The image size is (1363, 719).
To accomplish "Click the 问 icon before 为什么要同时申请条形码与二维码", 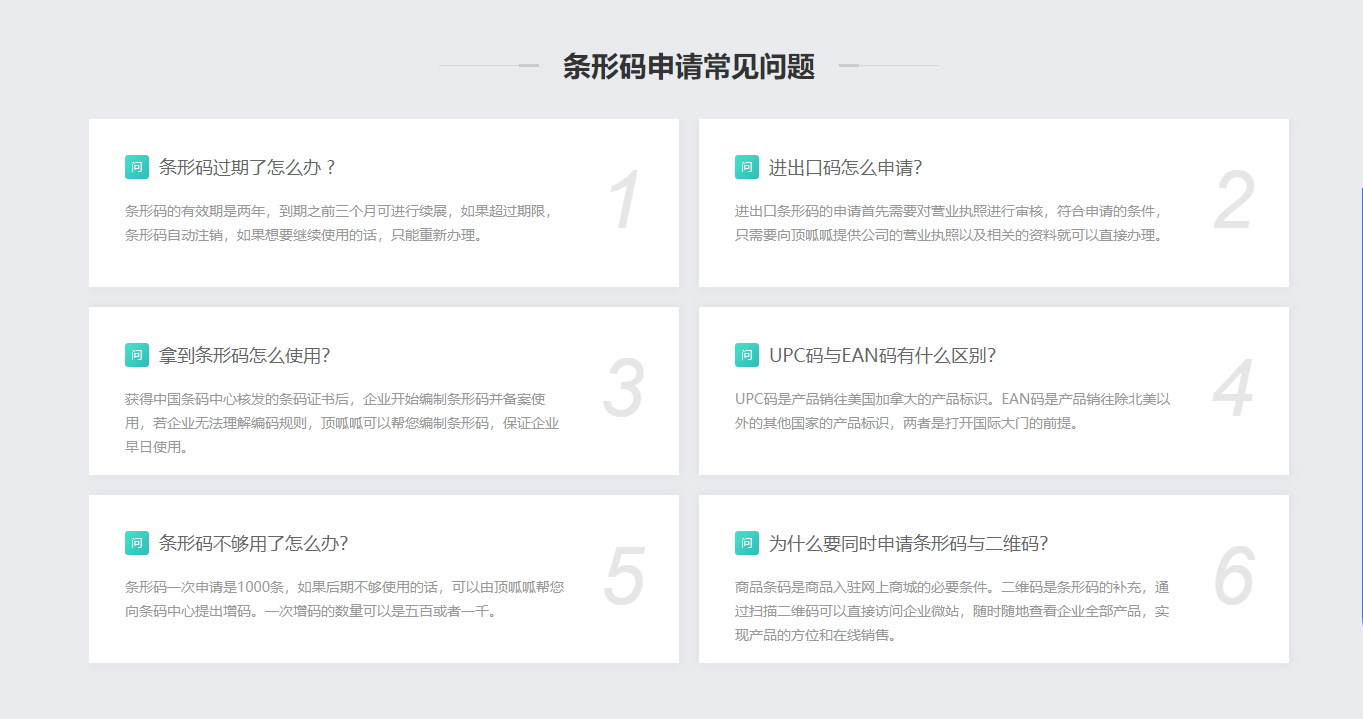I will pyautogui.click(x=747, y=543).
